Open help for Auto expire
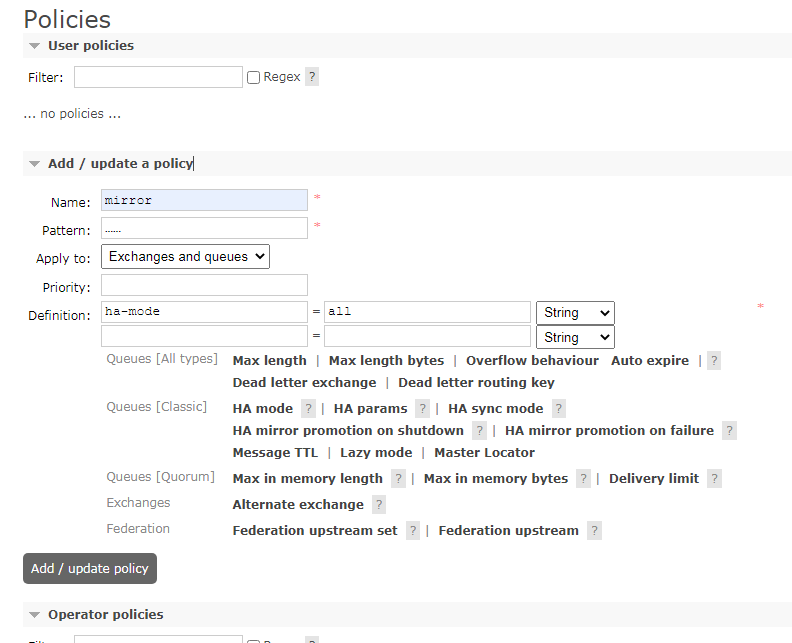This screenshot has height=643, width=792. click(714, 361)
